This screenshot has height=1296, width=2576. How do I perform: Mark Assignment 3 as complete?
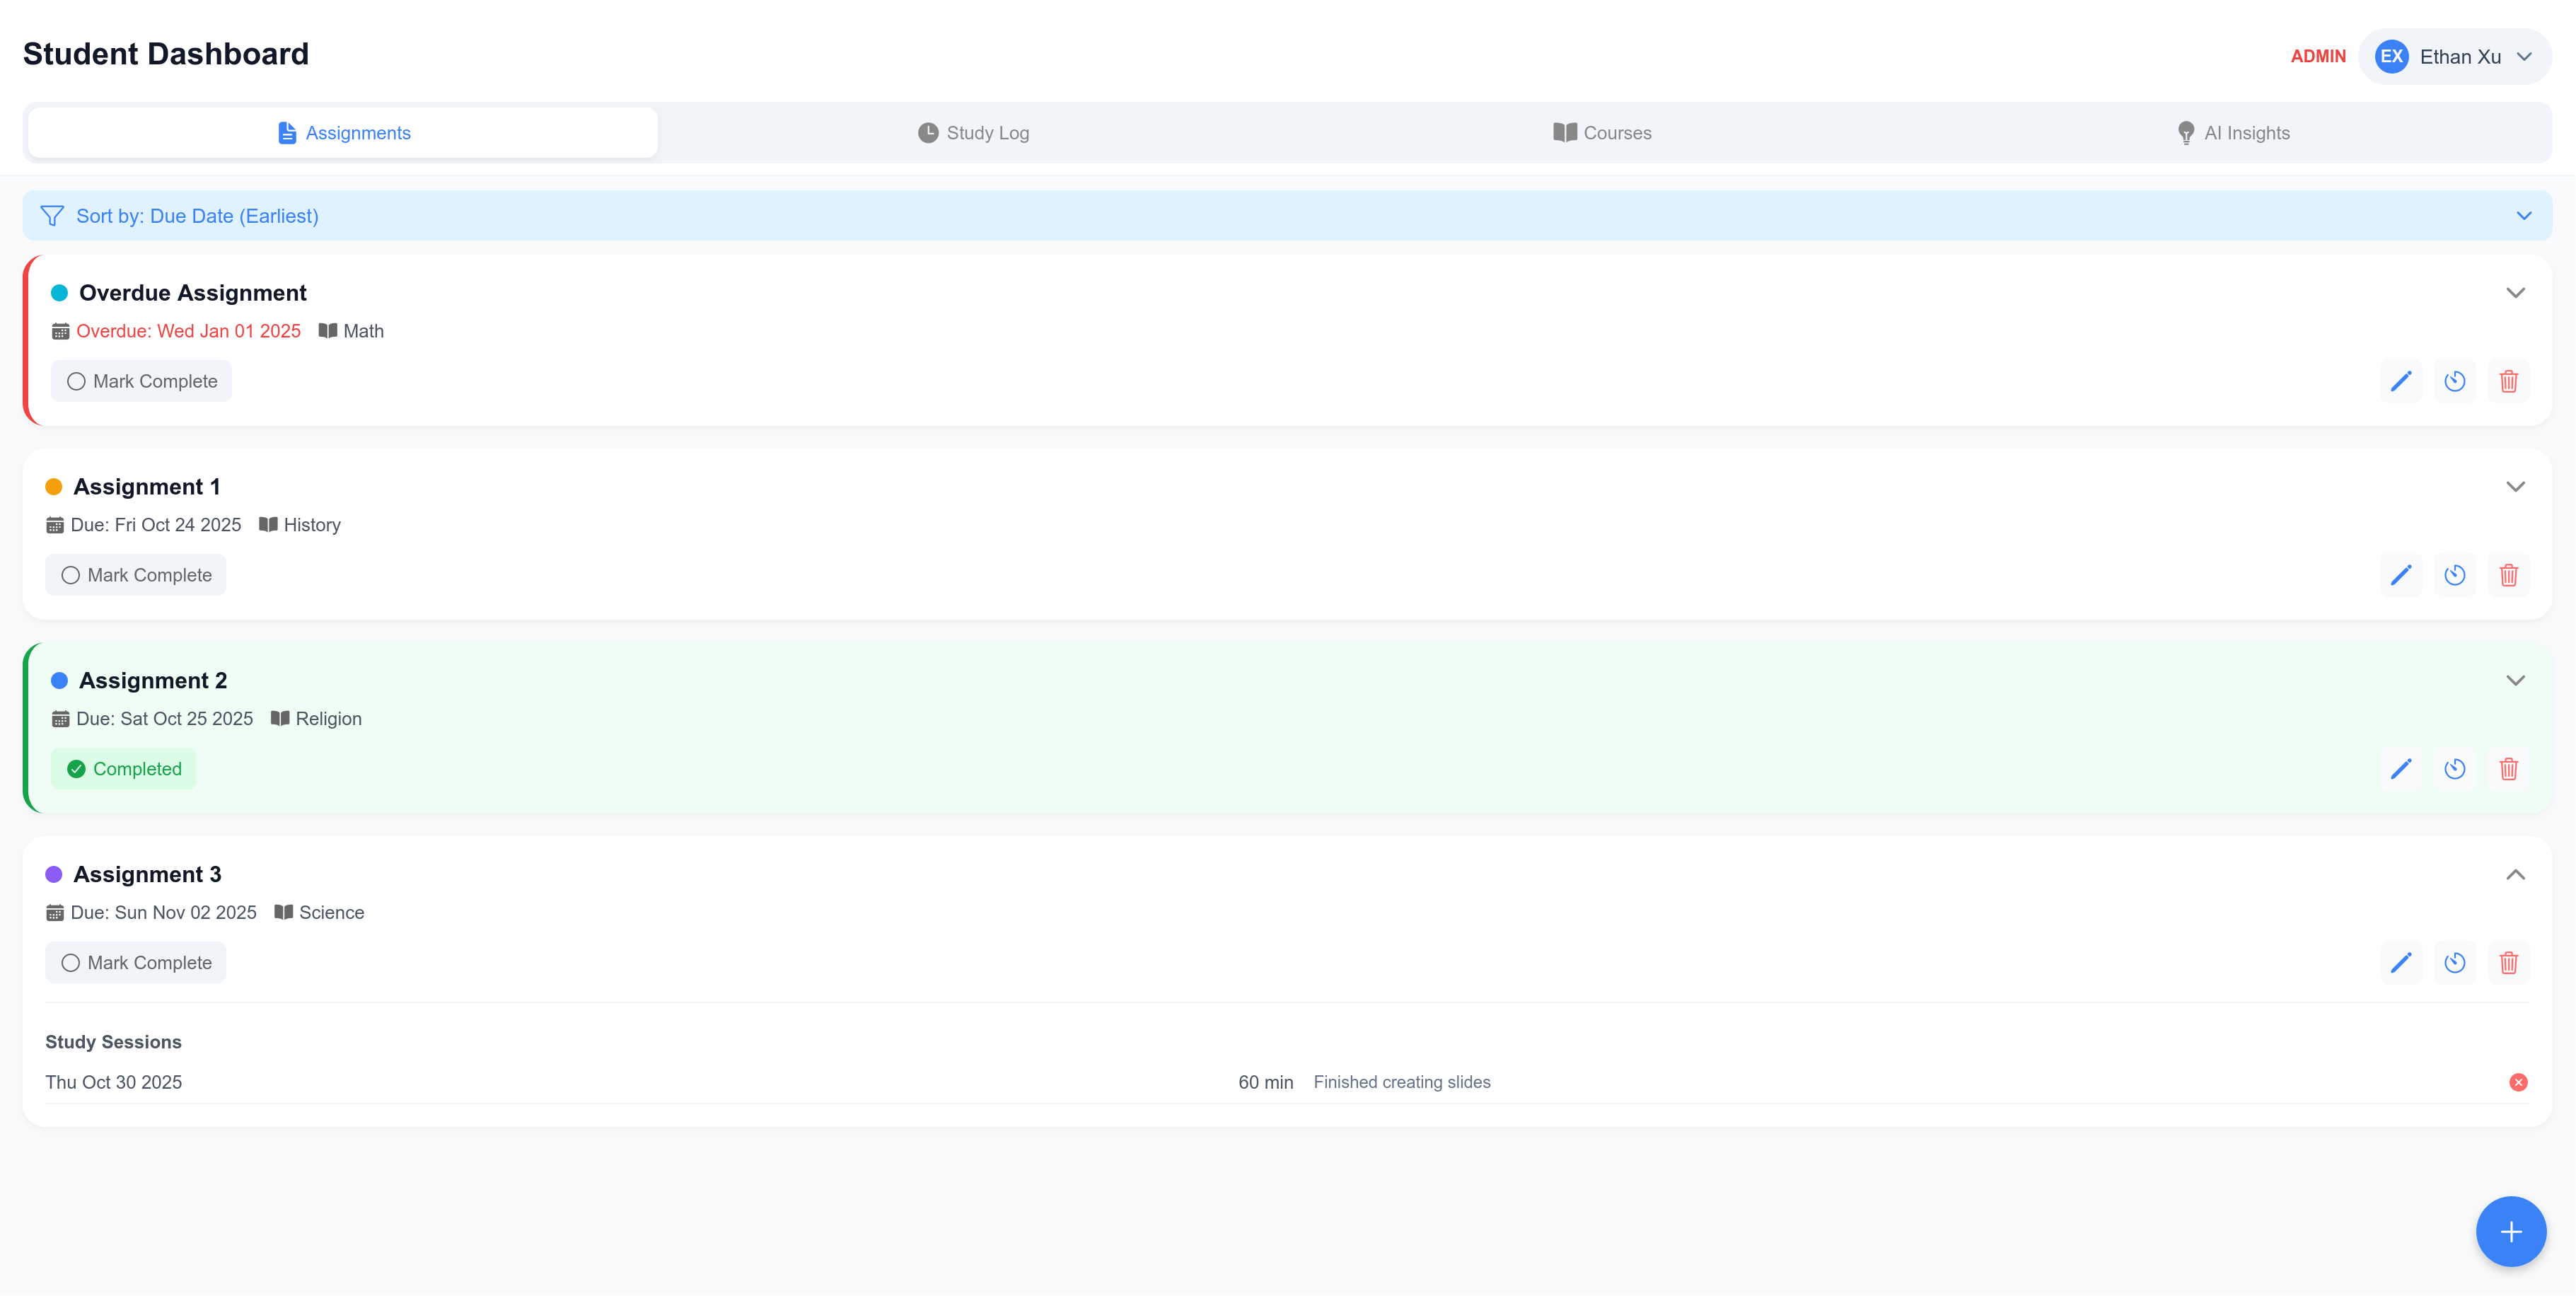pyautogui.click(x=136, y=963)
